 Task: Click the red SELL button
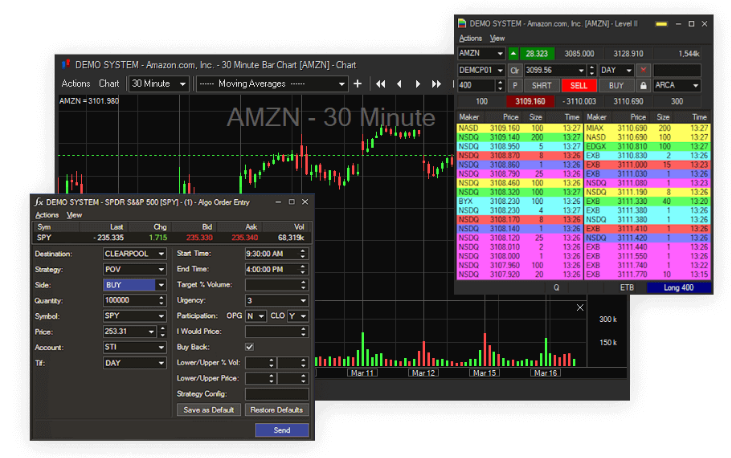point(577,85)
